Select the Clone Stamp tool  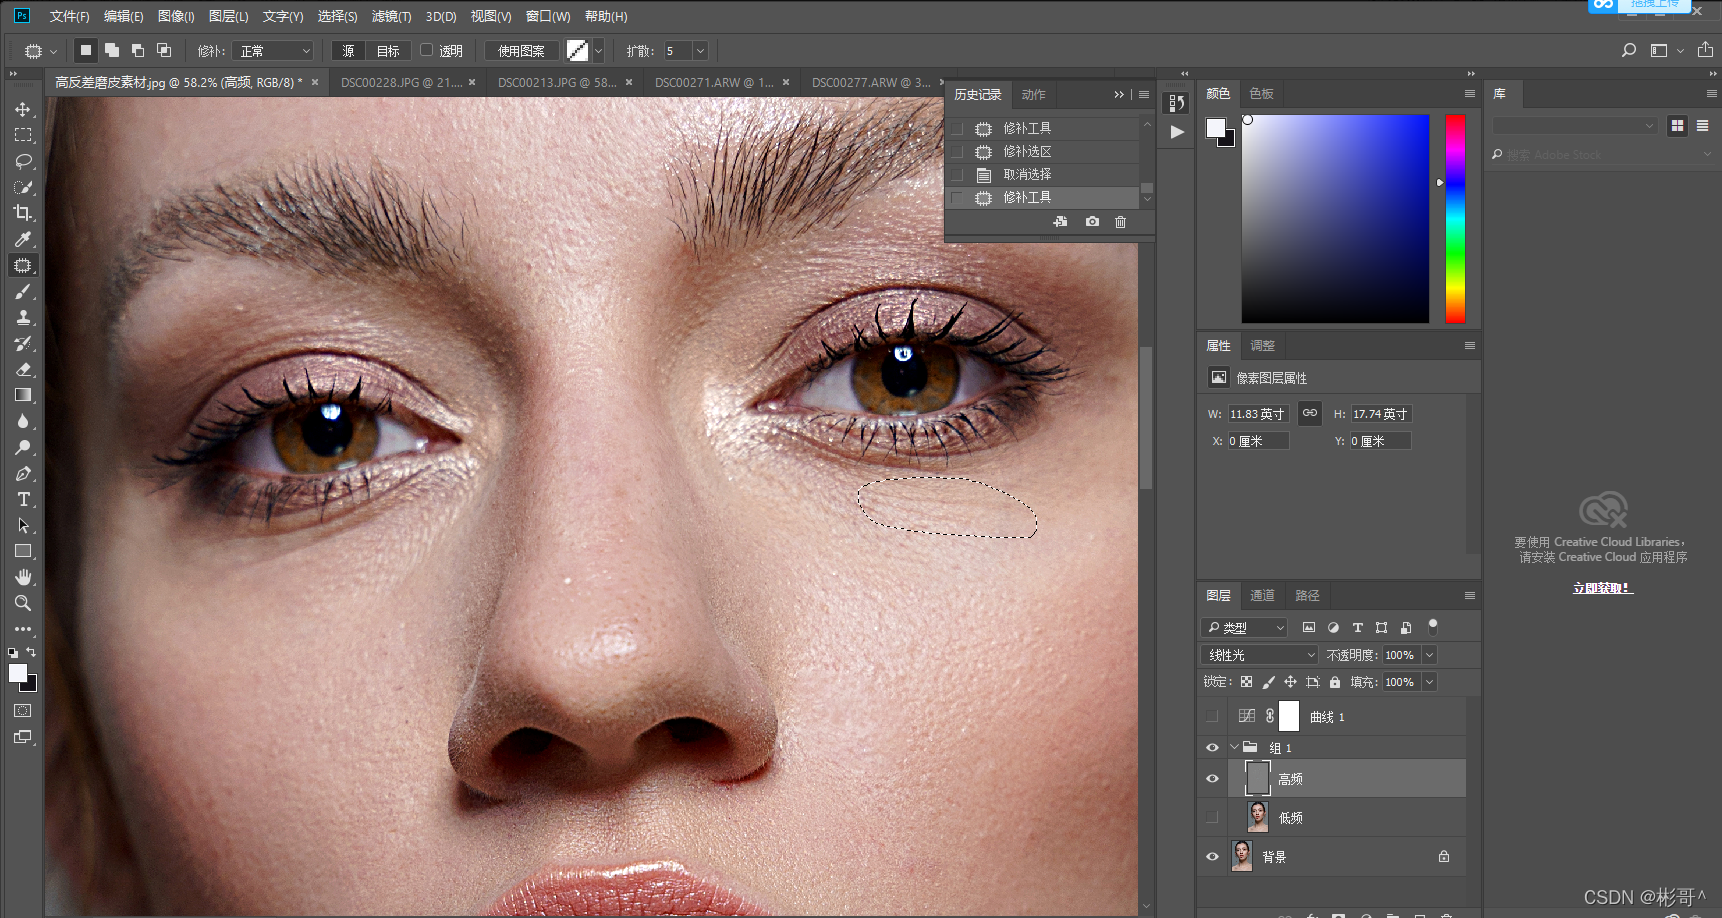coord(23,317)
